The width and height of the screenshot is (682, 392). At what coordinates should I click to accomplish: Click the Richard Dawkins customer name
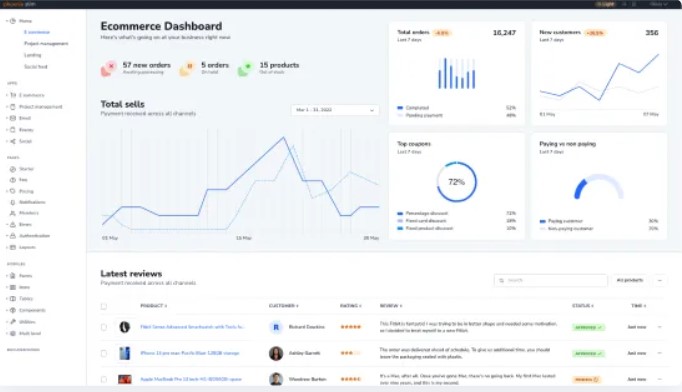pos(307,327)
